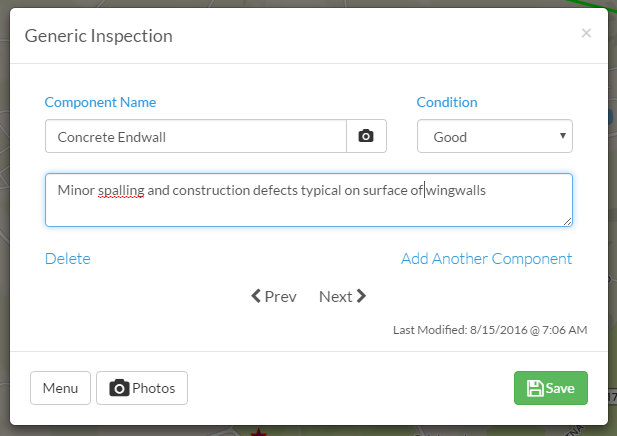The width and height of the screenshot is (617, 436).
Task: Open Photos via its camera icon
Action: 119,388
